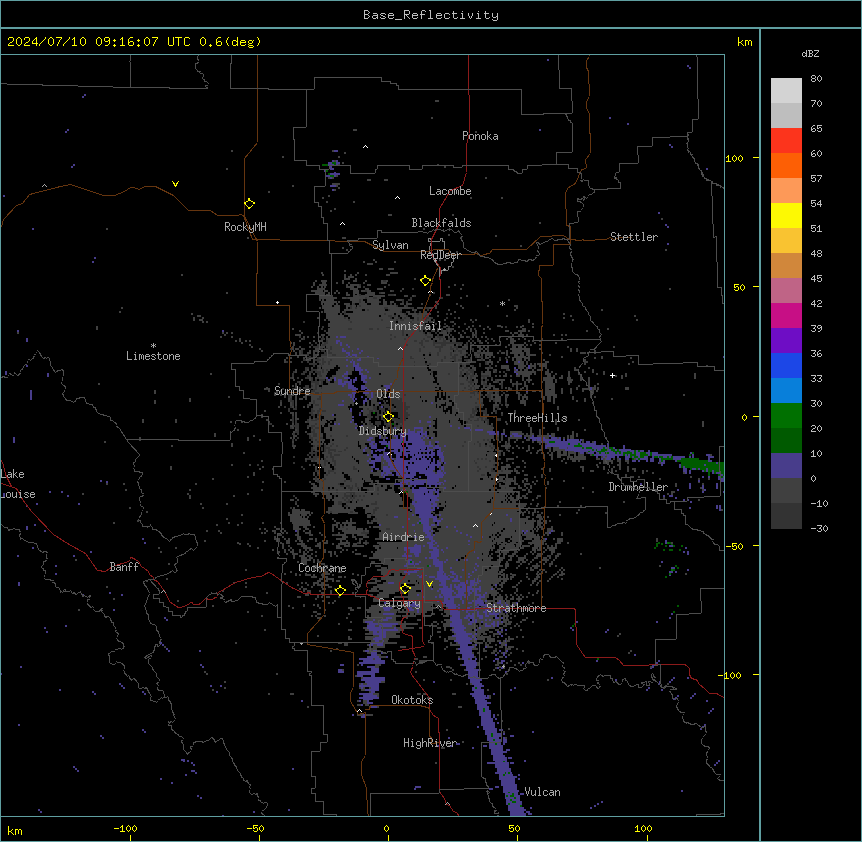Select the yellow diamond marker south of RedDeer
This screenshot has height=842, width=862.
point(426,281)
